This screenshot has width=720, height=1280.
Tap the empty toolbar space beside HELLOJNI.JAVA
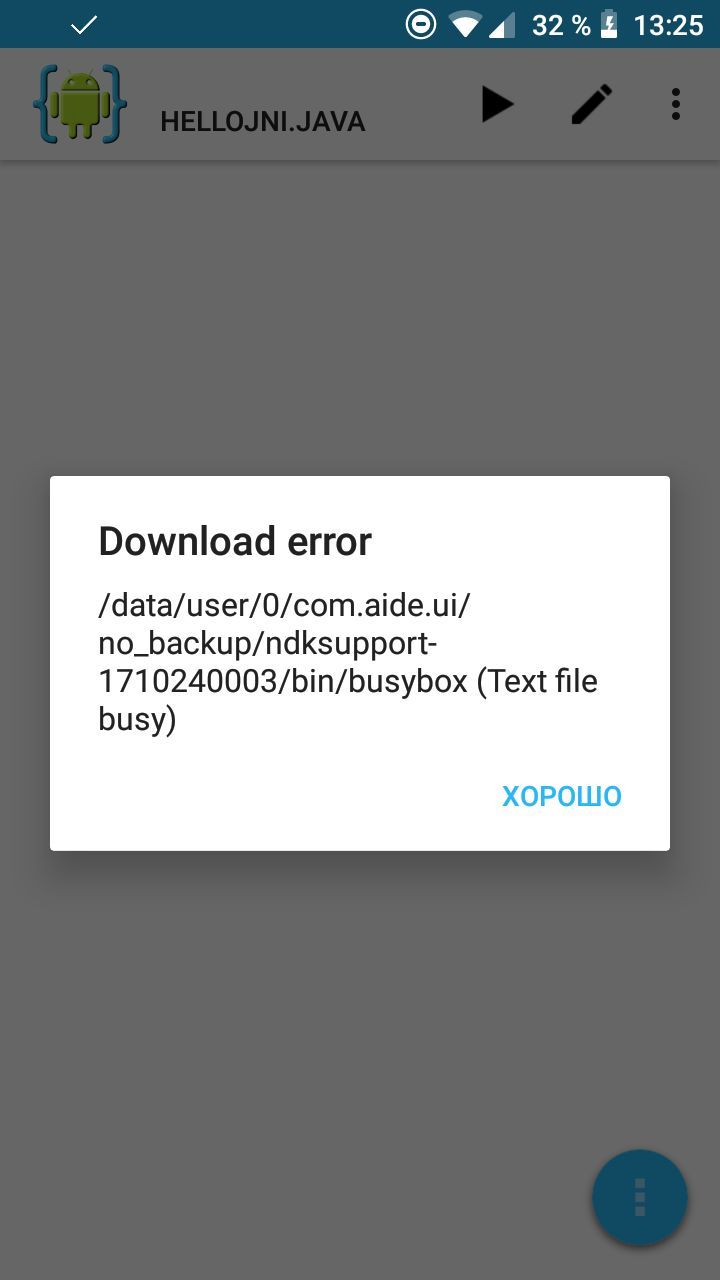point(420,104)
